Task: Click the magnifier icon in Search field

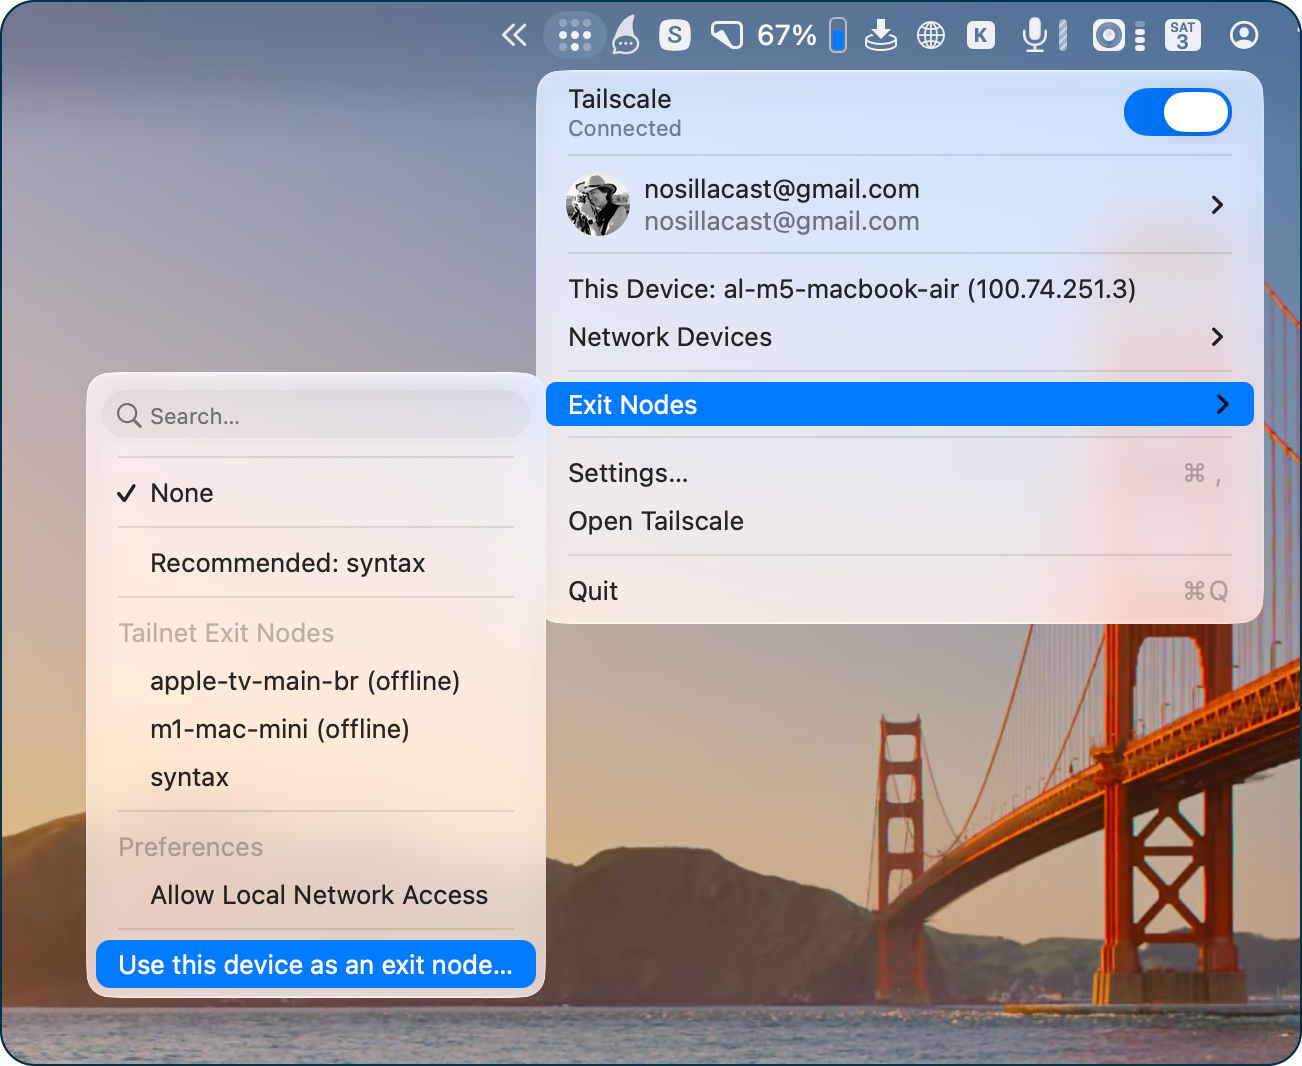Action: point(129,415)
